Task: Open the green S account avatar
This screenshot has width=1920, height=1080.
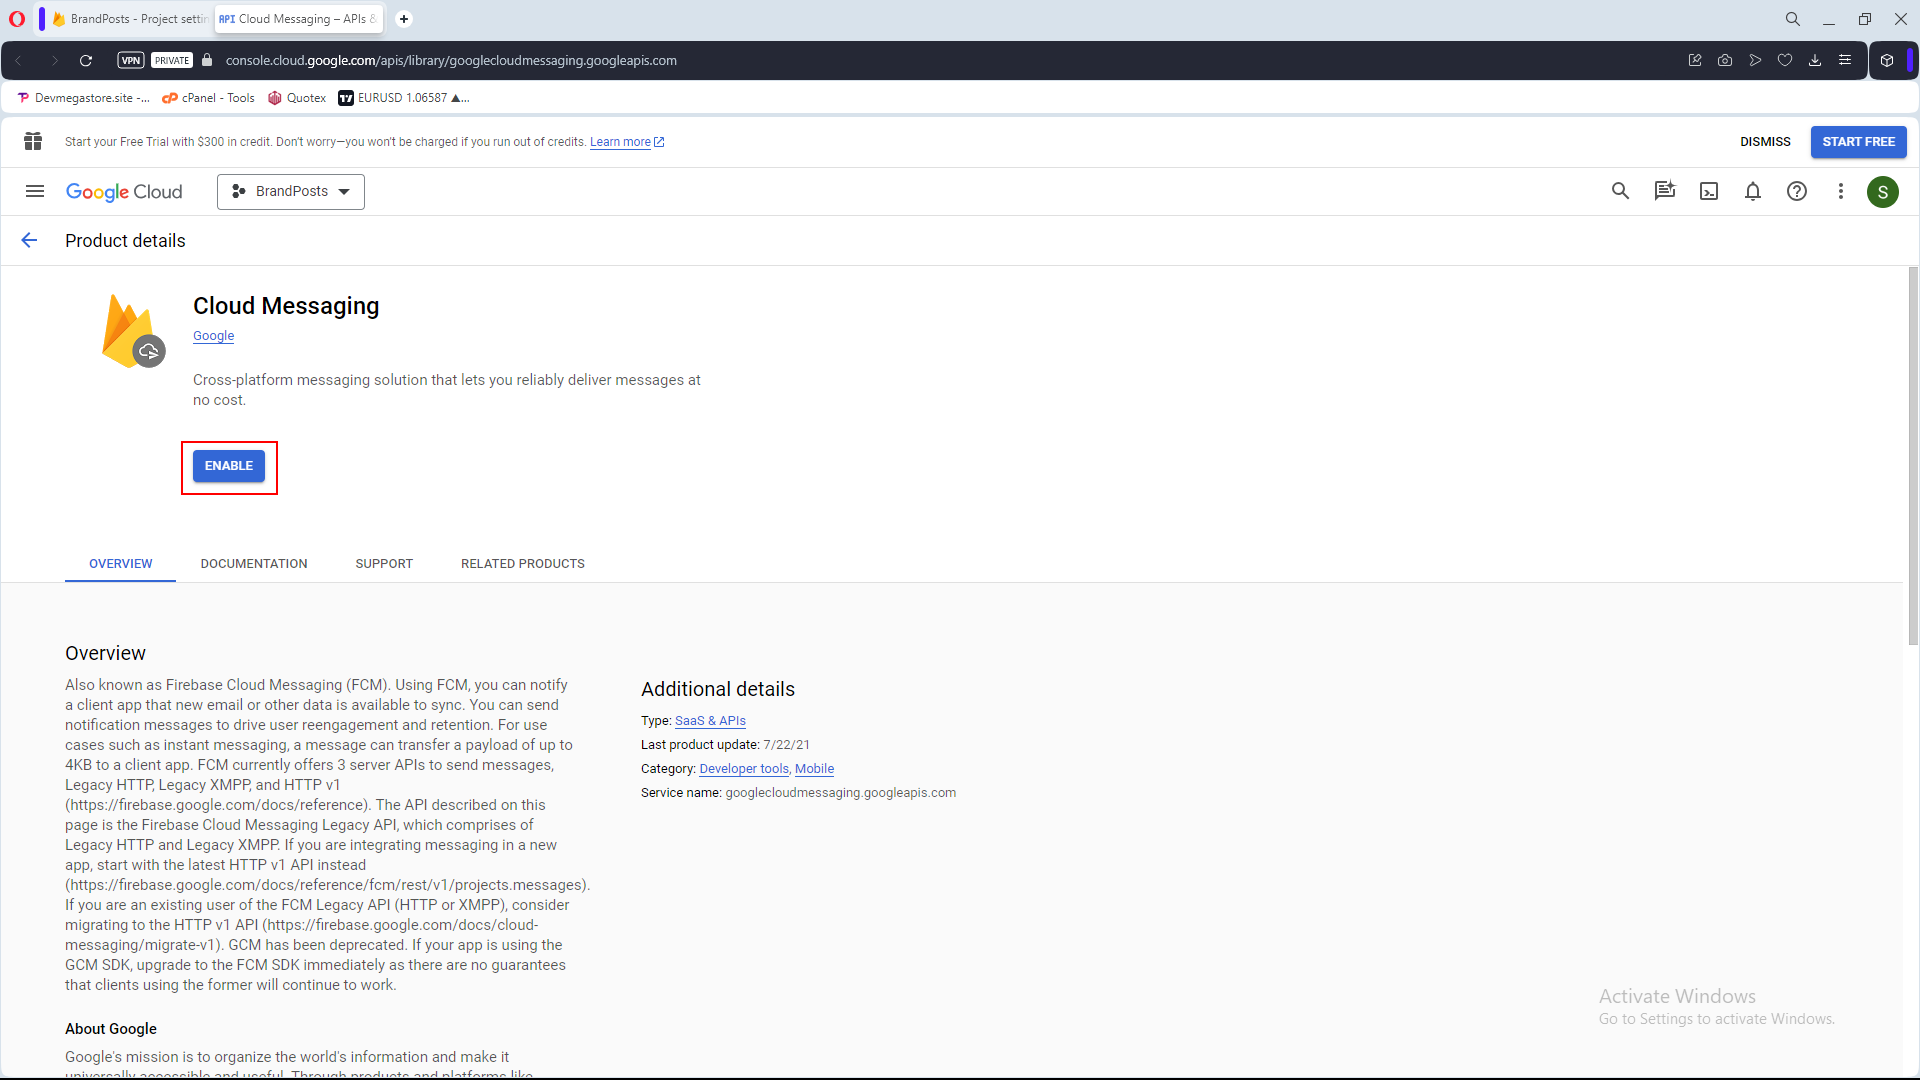Action: point(1883,192)
